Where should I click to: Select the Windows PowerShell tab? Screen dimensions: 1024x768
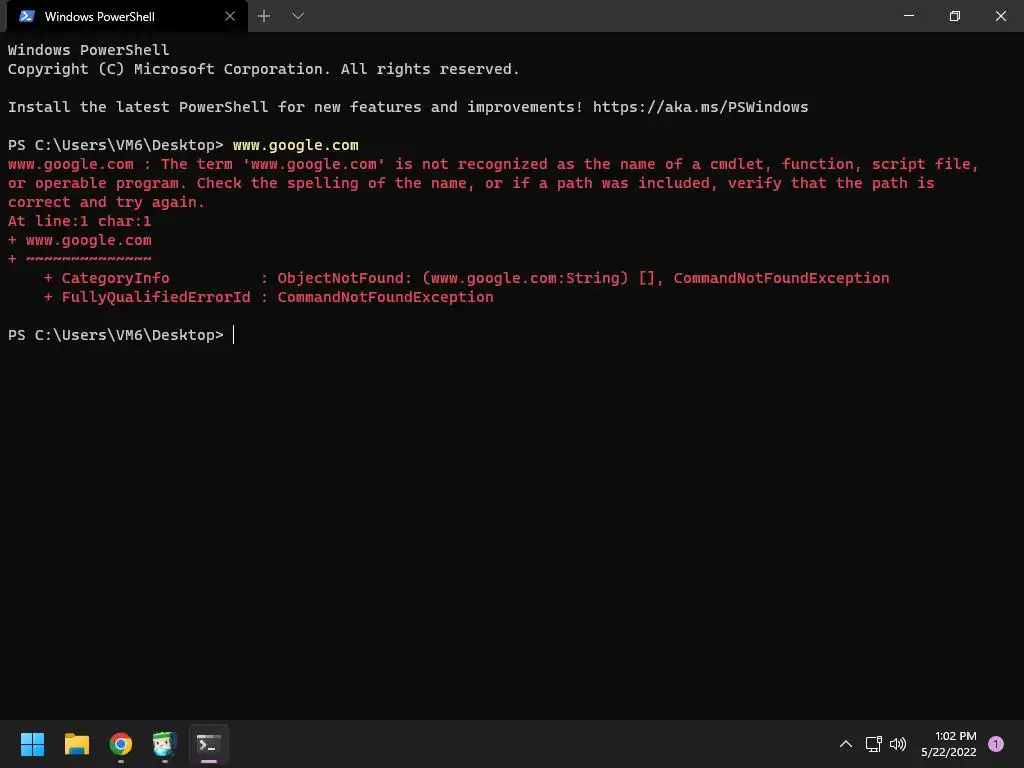(127, 16)
